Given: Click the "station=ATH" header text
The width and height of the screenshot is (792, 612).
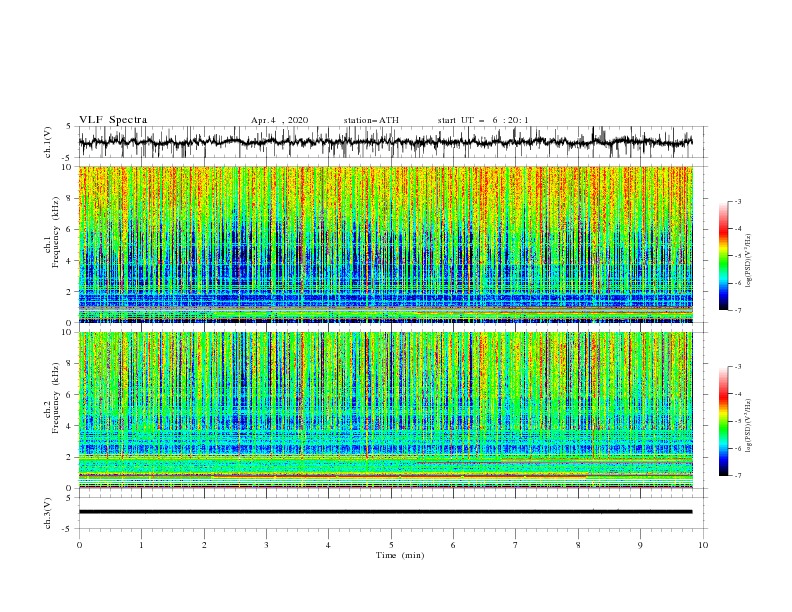Looking at the screenshot, I should 371,120.
